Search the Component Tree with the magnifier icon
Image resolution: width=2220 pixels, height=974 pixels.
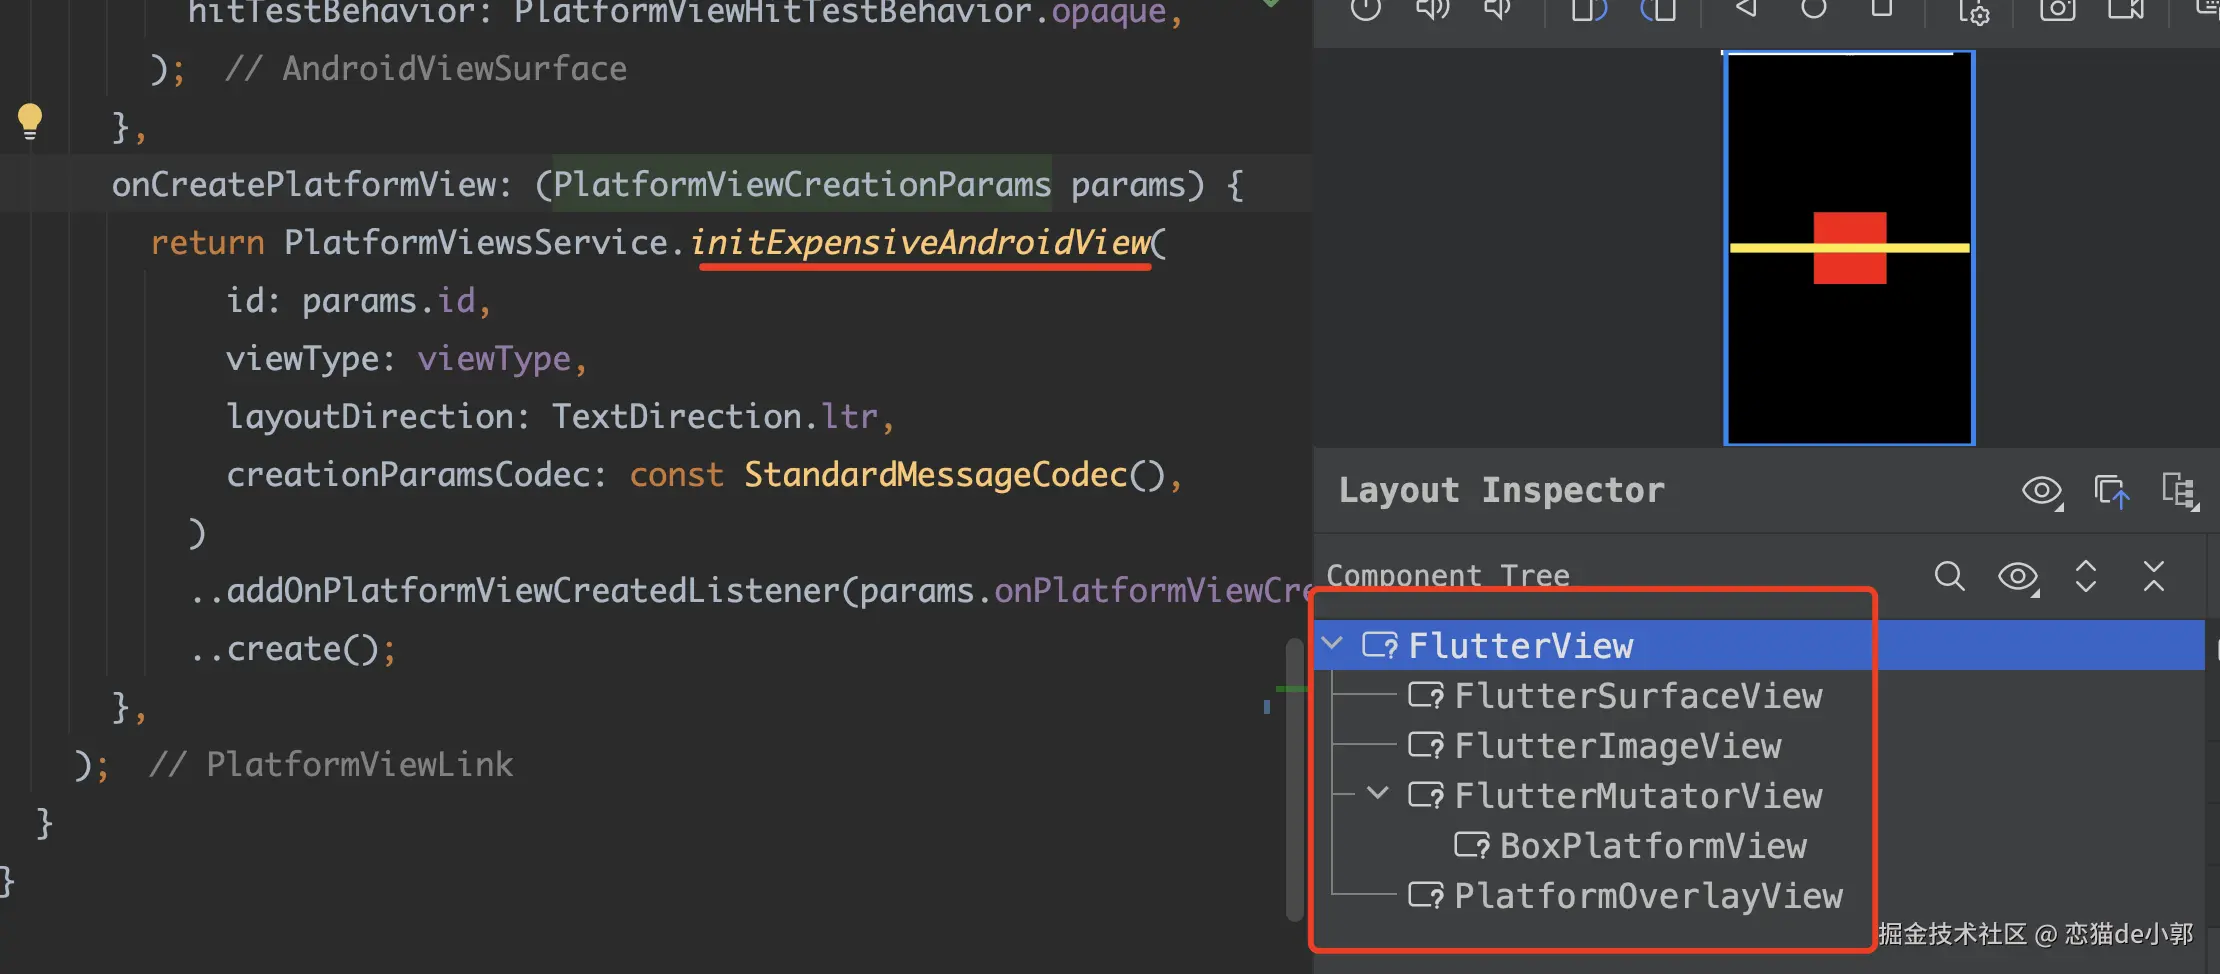click(1950, 576)
